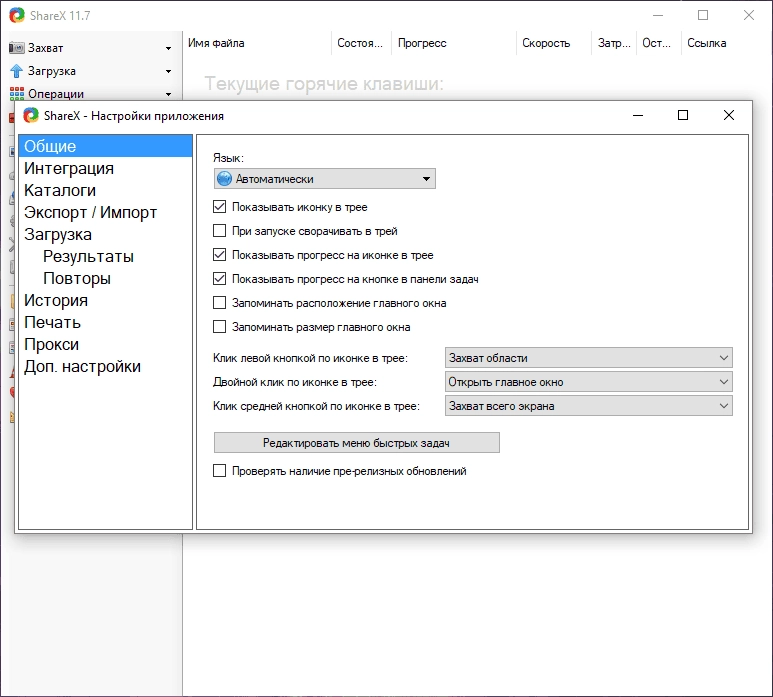This screenshot has width=773, height=697.
Task: Toggle Показывать прогресс на иконке в трее
Action: [x=219, y=255]
